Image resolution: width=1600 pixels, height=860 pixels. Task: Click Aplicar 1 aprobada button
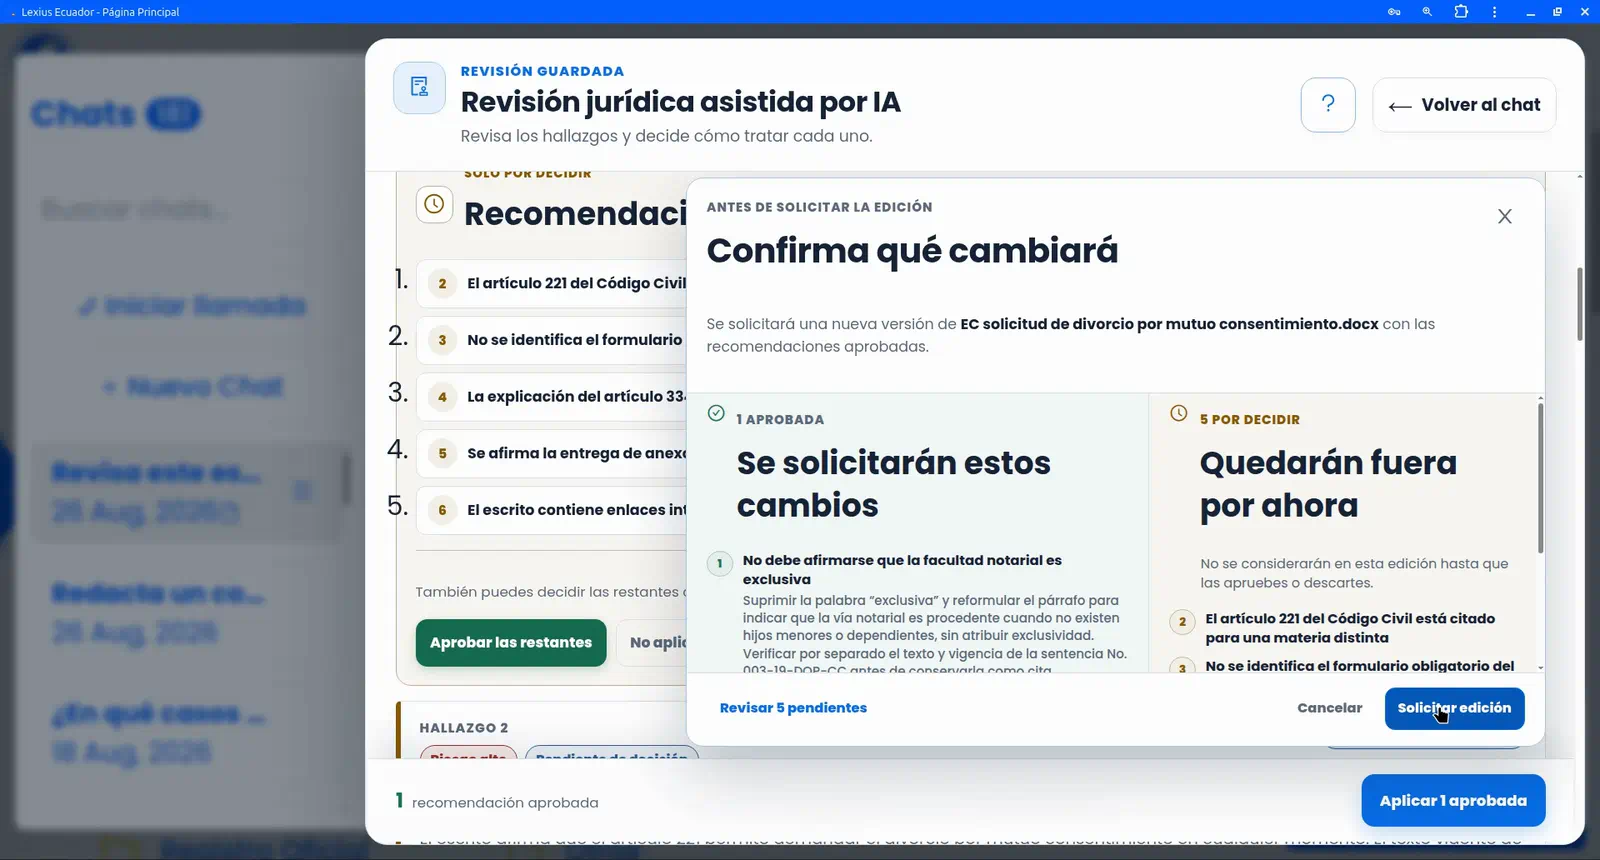pyautogui.click(x=1453, y=800)
